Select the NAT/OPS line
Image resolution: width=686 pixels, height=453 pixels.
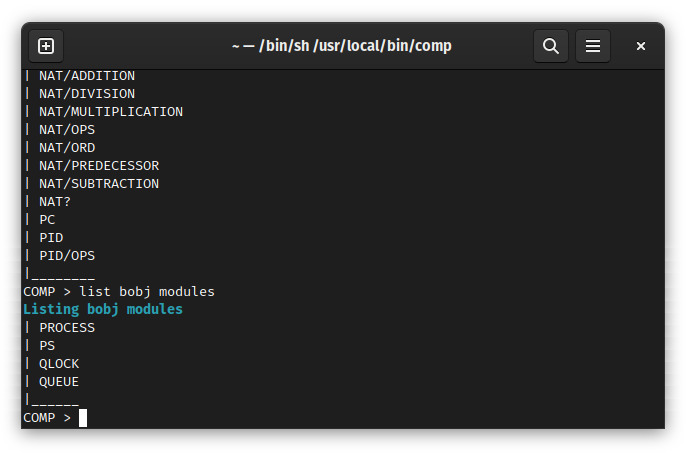pyautogui.click(x=67, y=130)
